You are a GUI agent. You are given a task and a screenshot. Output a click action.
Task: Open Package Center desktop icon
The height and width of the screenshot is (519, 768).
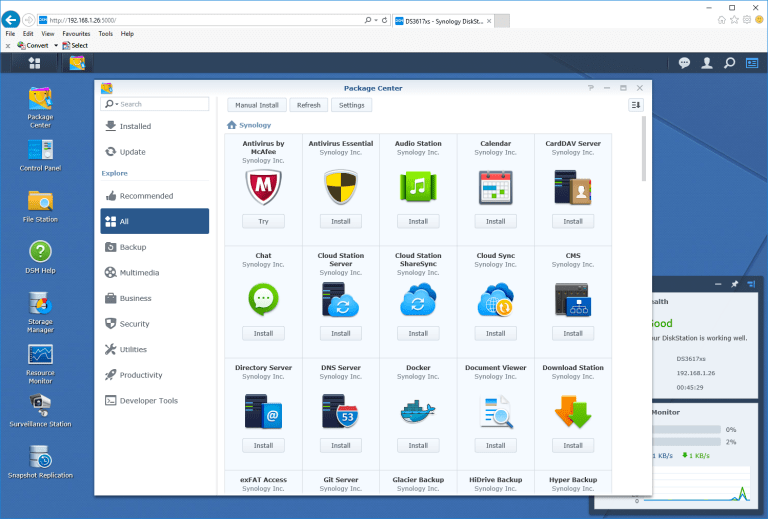[40, 100]
